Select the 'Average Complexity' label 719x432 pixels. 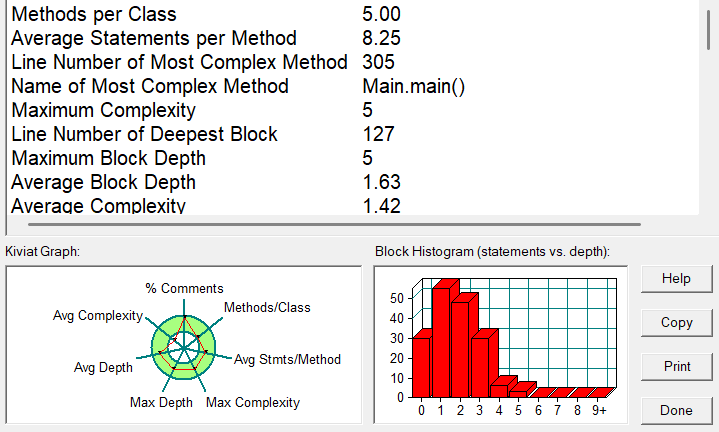(98, 205)
